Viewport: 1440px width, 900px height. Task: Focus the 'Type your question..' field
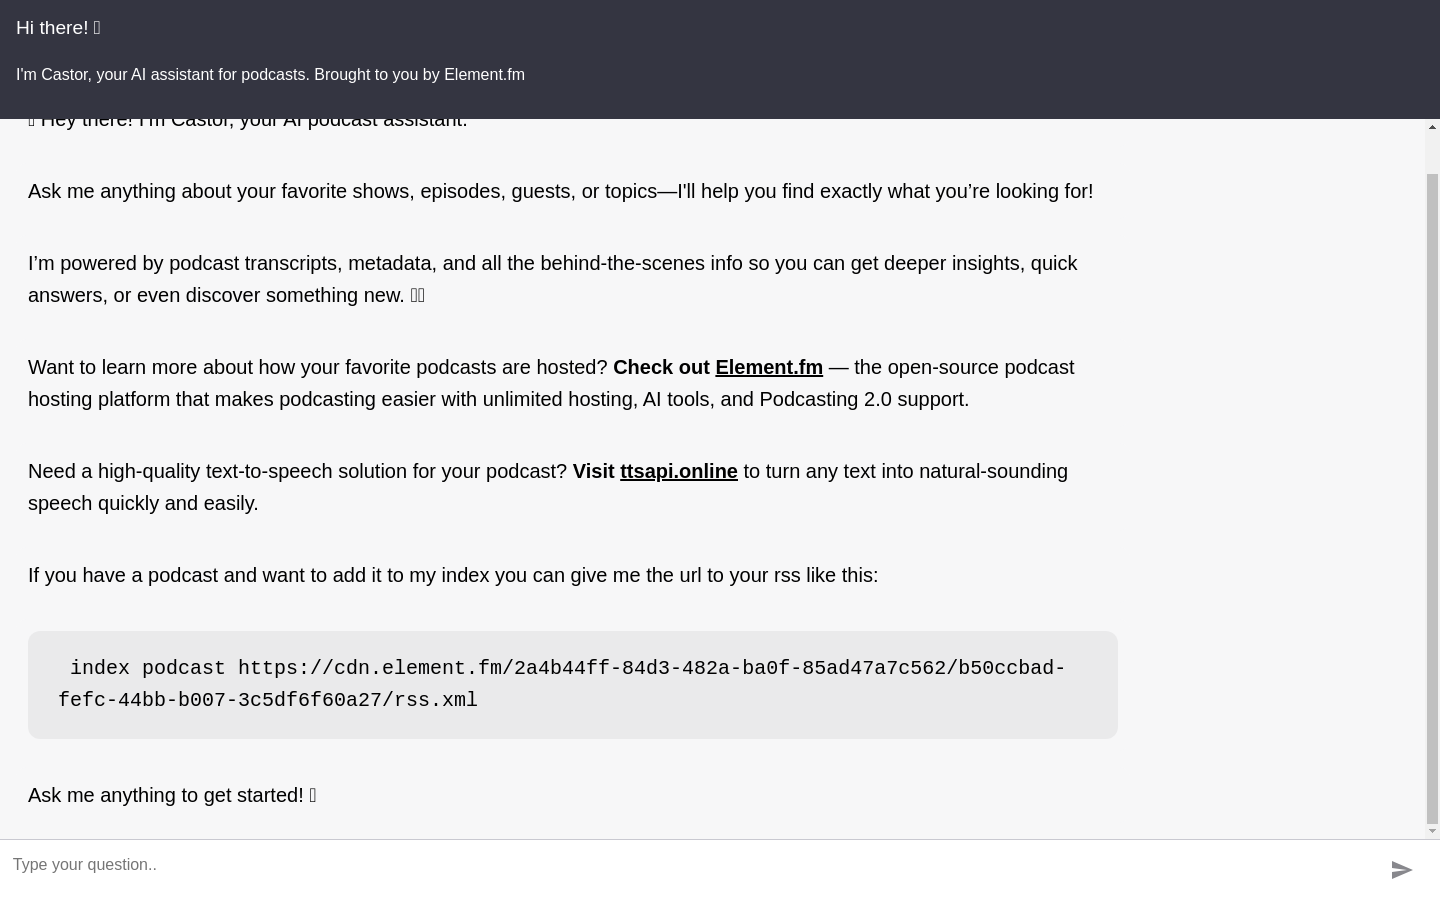(x=690, y=865)
